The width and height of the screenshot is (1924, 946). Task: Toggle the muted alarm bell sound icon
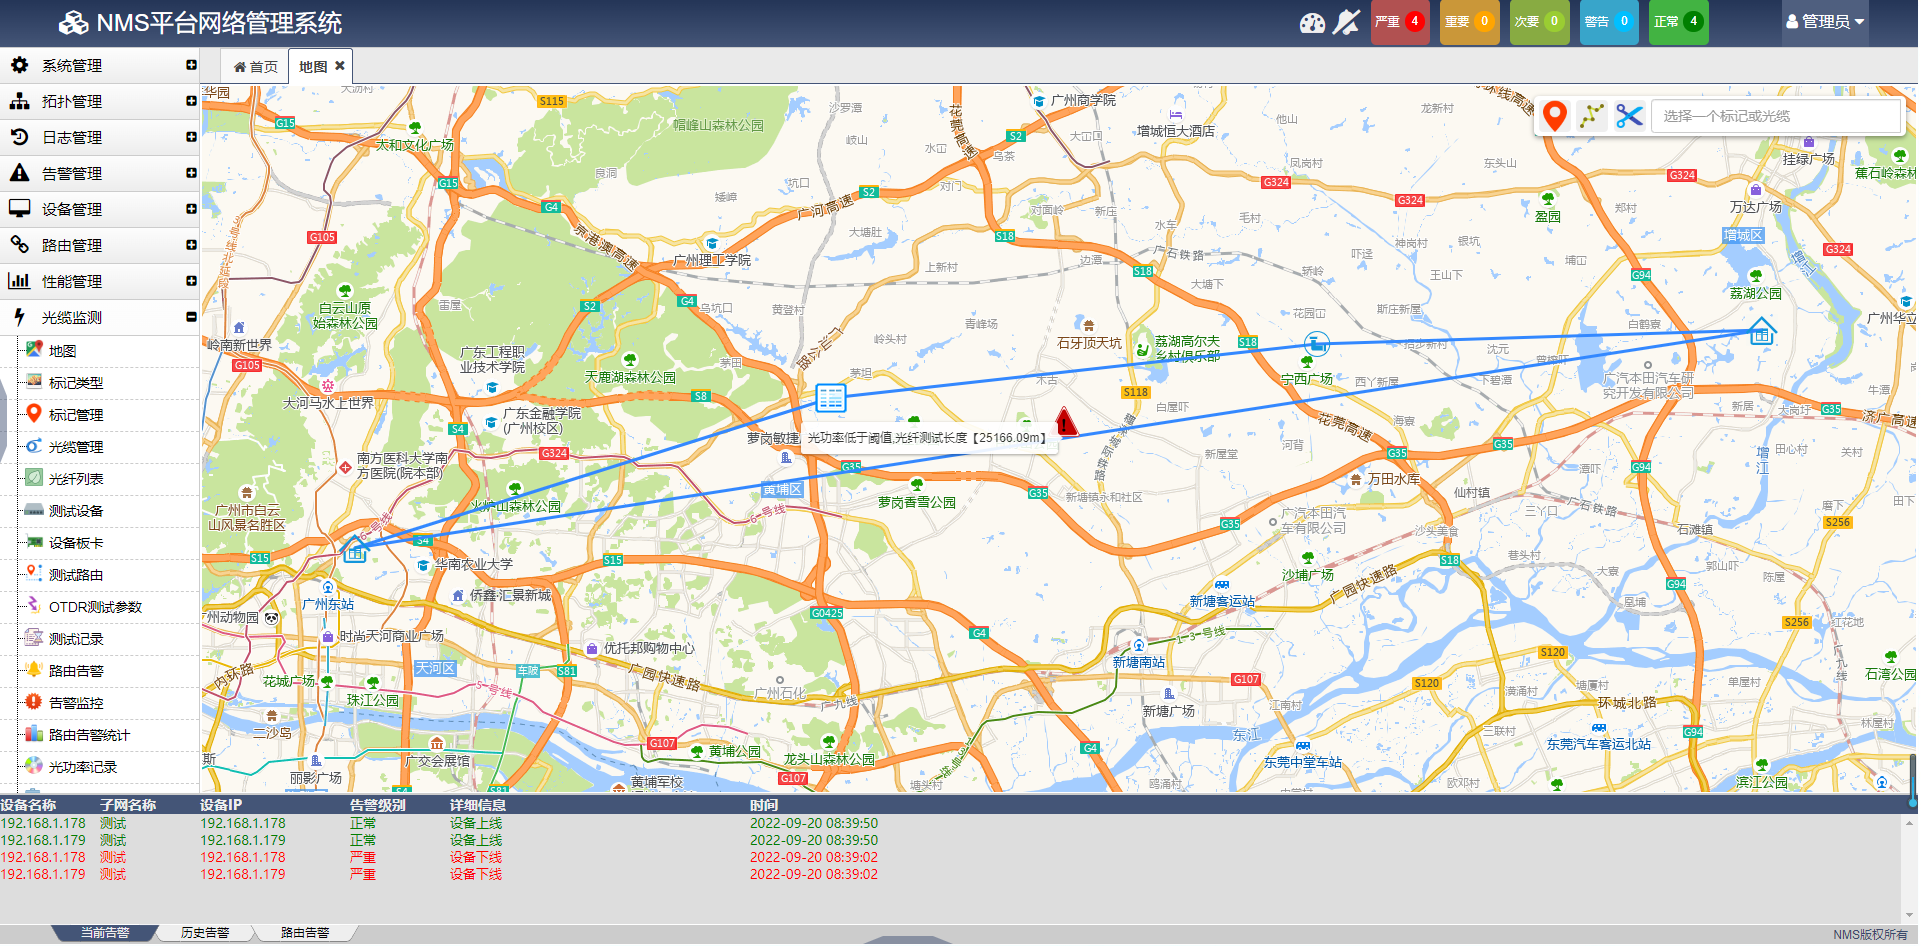click(1347, 22)
